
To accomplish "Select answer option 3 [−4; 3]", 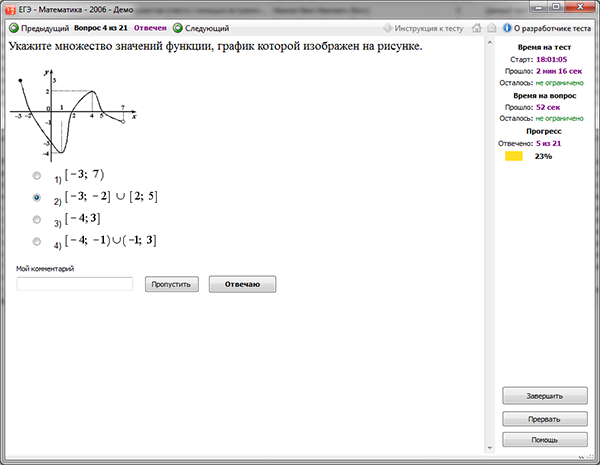I will click(x=37, y=219).
